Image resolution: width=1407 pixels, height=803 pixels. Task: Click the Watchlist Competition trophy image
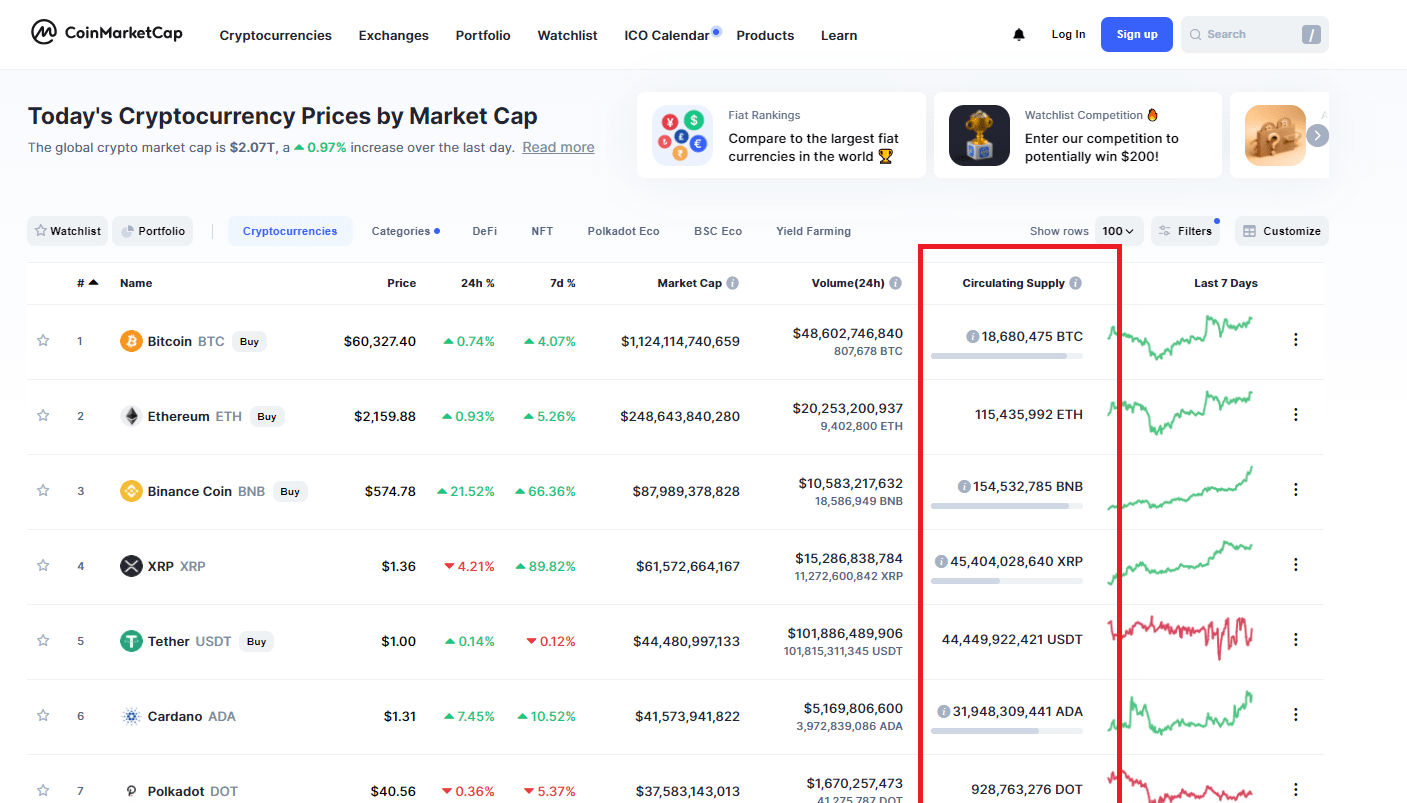(979, 135)
